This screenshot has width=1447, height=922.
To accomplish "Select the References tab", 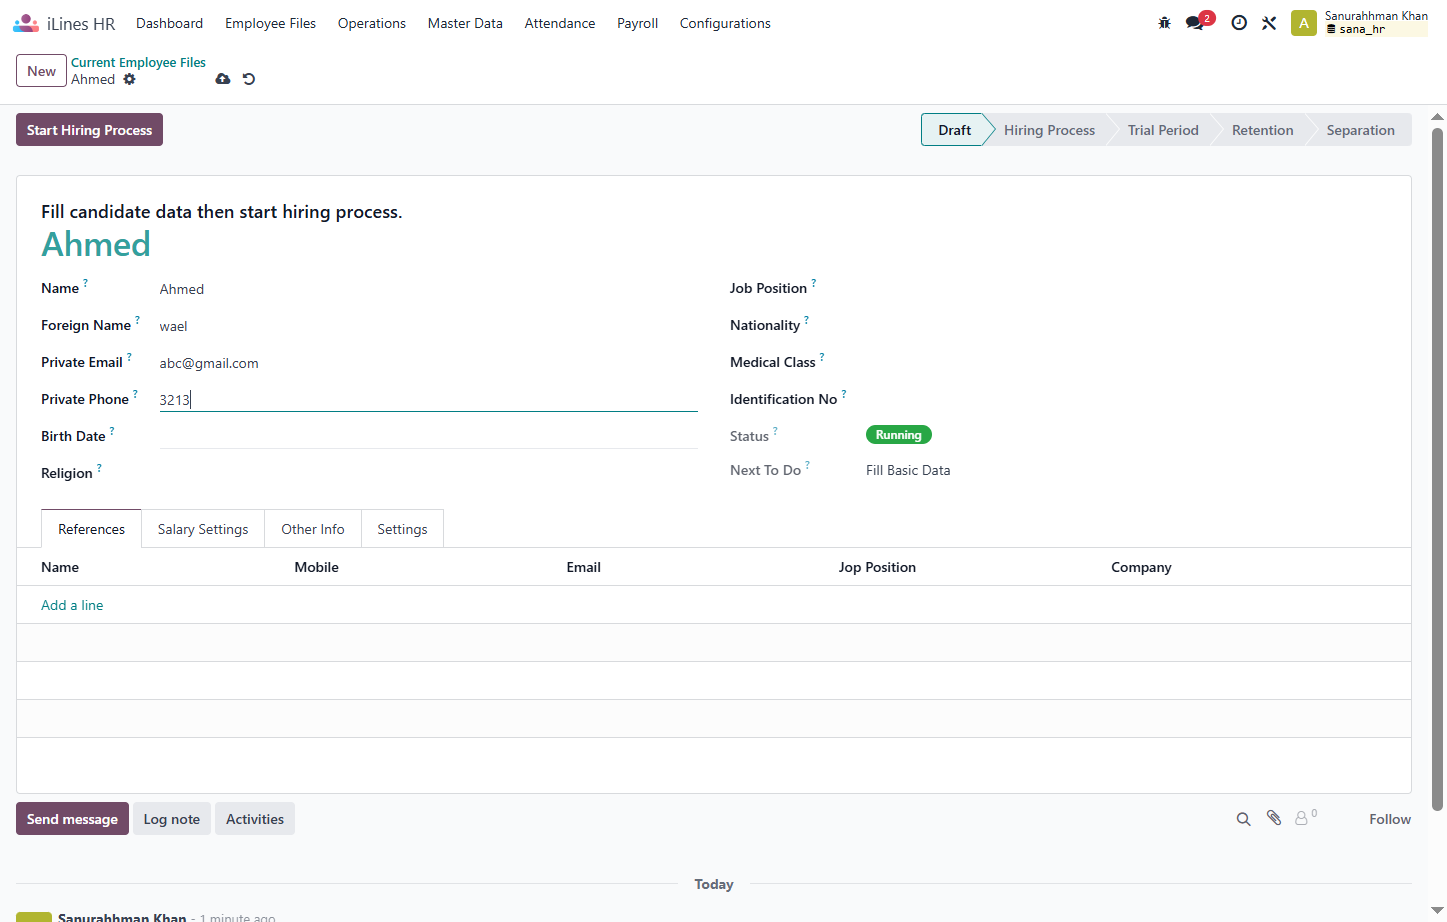I will pyautogui.click(x=91, y=529).
